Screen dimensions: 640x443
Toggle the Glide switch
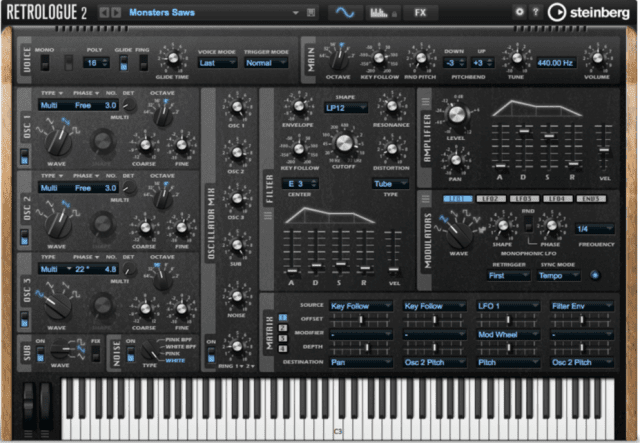coord(123,63)
